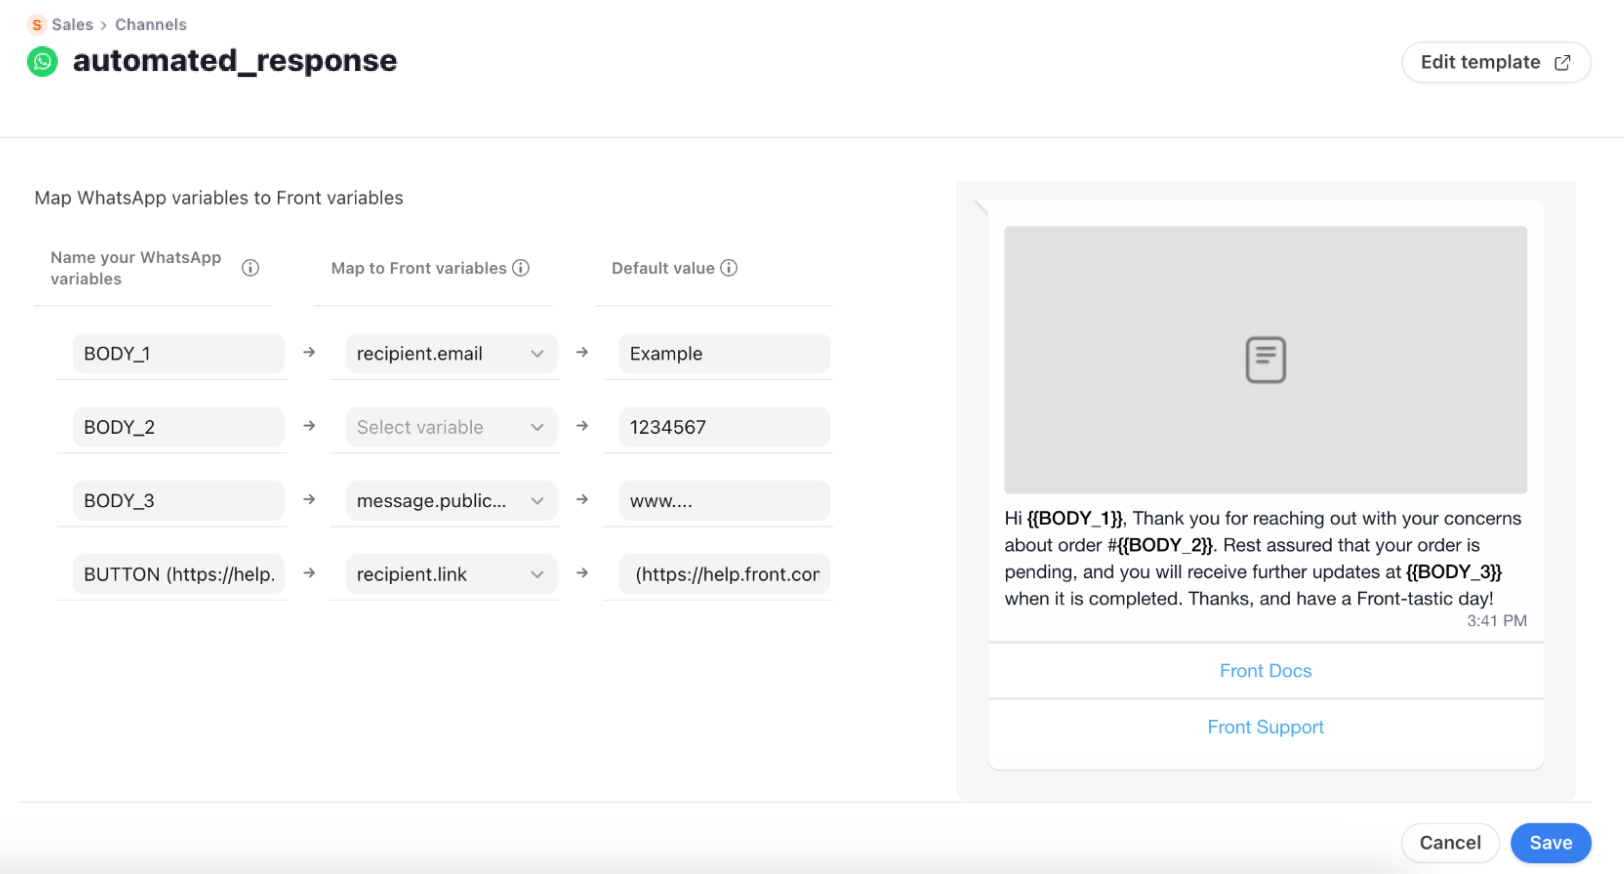The width and height of the screenshot is (1624, 874).
Task: Click the document placeholder icon in preview
Action: pyautogui.click(x=1265, y=360)
